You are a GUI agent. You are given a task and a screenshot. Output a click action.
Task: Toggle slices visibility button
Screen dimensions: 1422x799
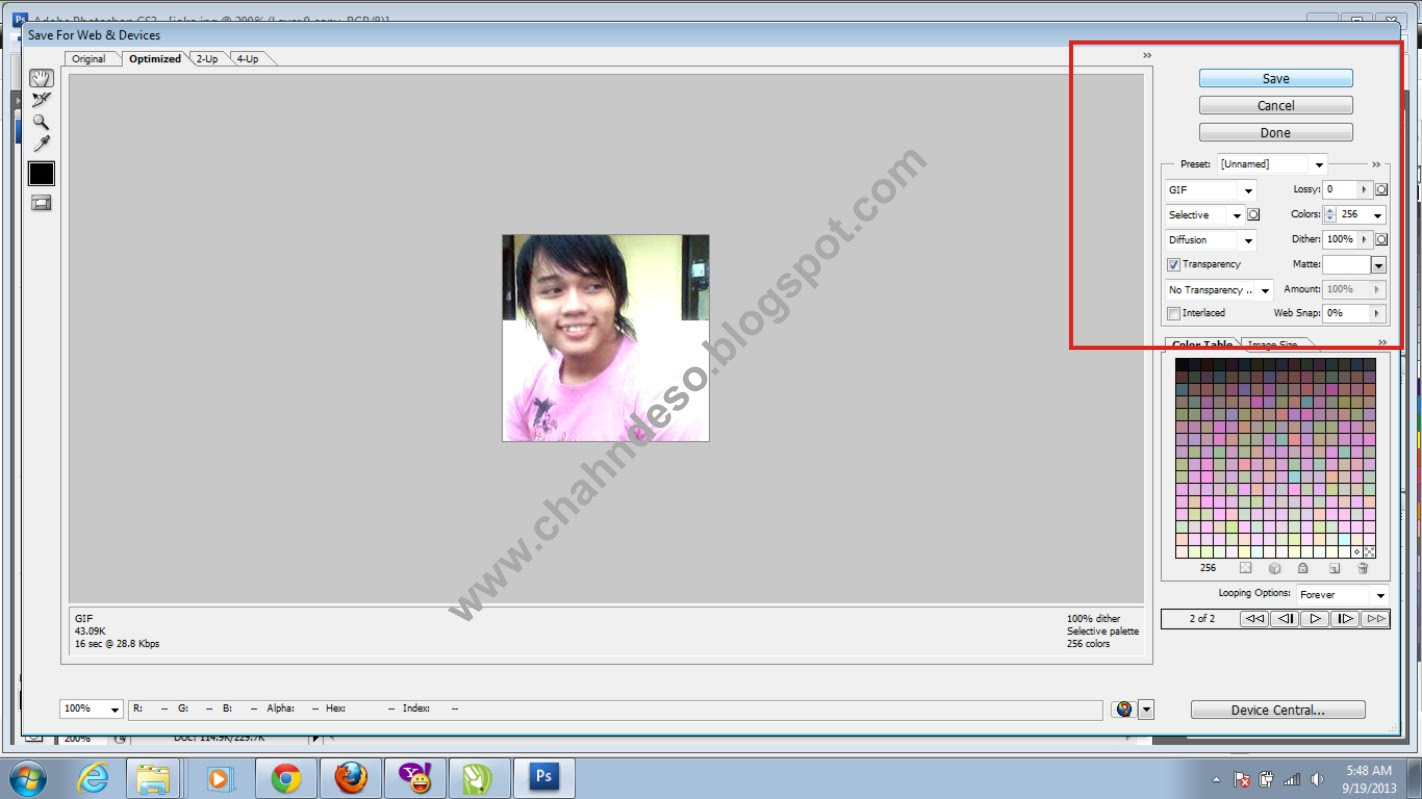pos(41,203)
